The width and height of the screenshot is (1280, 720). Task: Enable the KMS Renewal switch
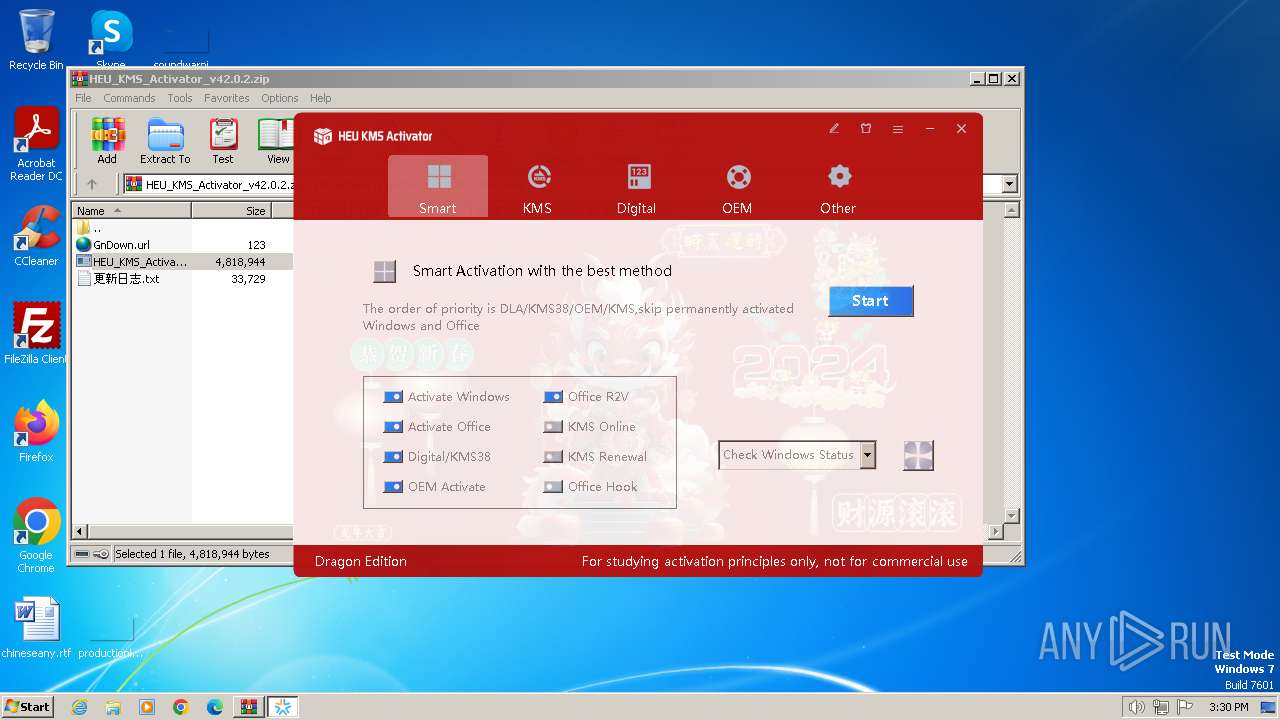pos(553,457)
